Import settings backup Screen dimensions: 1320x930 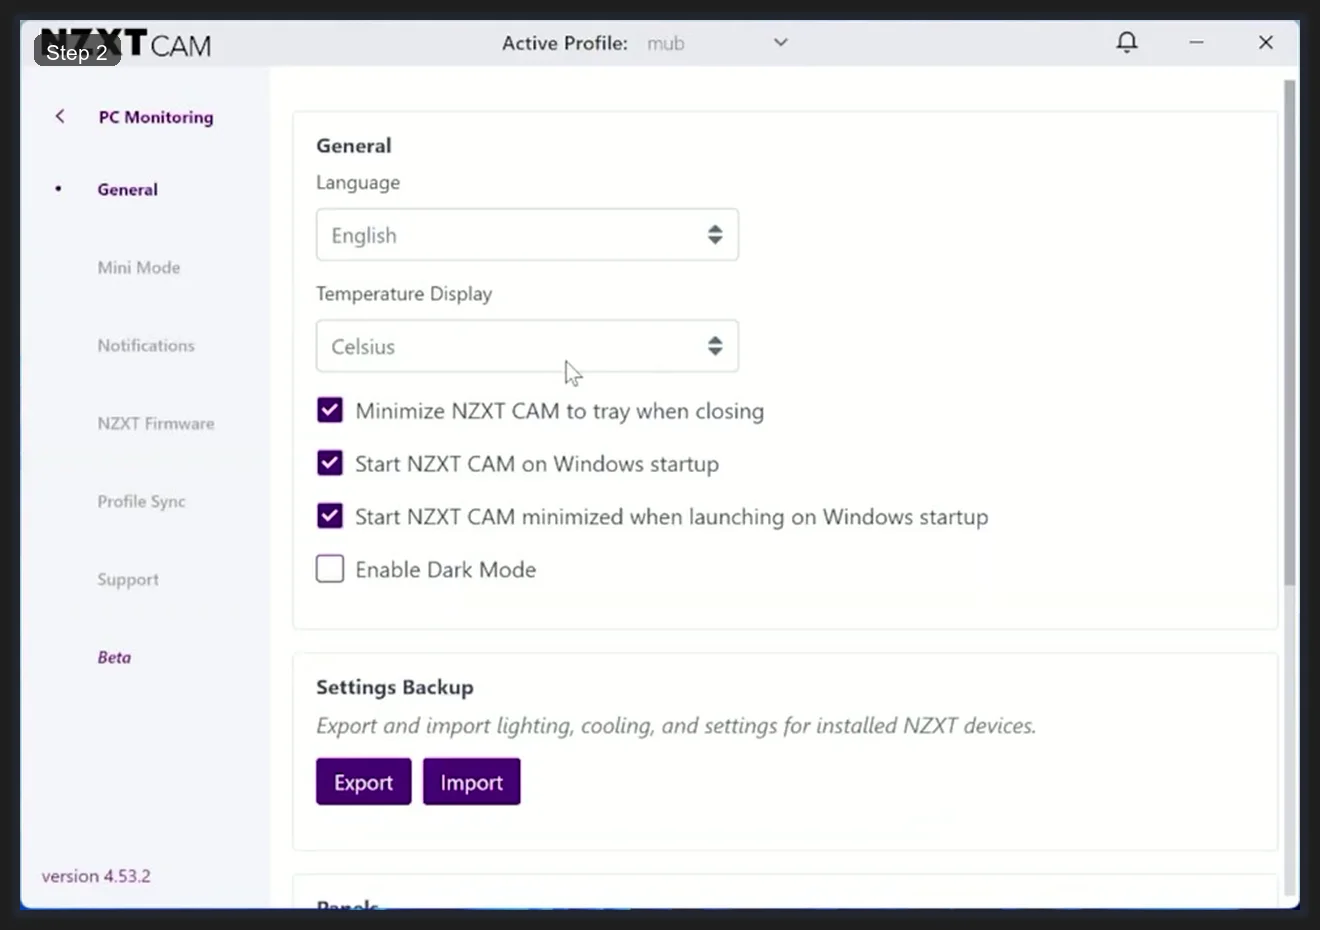click(471, 781)
